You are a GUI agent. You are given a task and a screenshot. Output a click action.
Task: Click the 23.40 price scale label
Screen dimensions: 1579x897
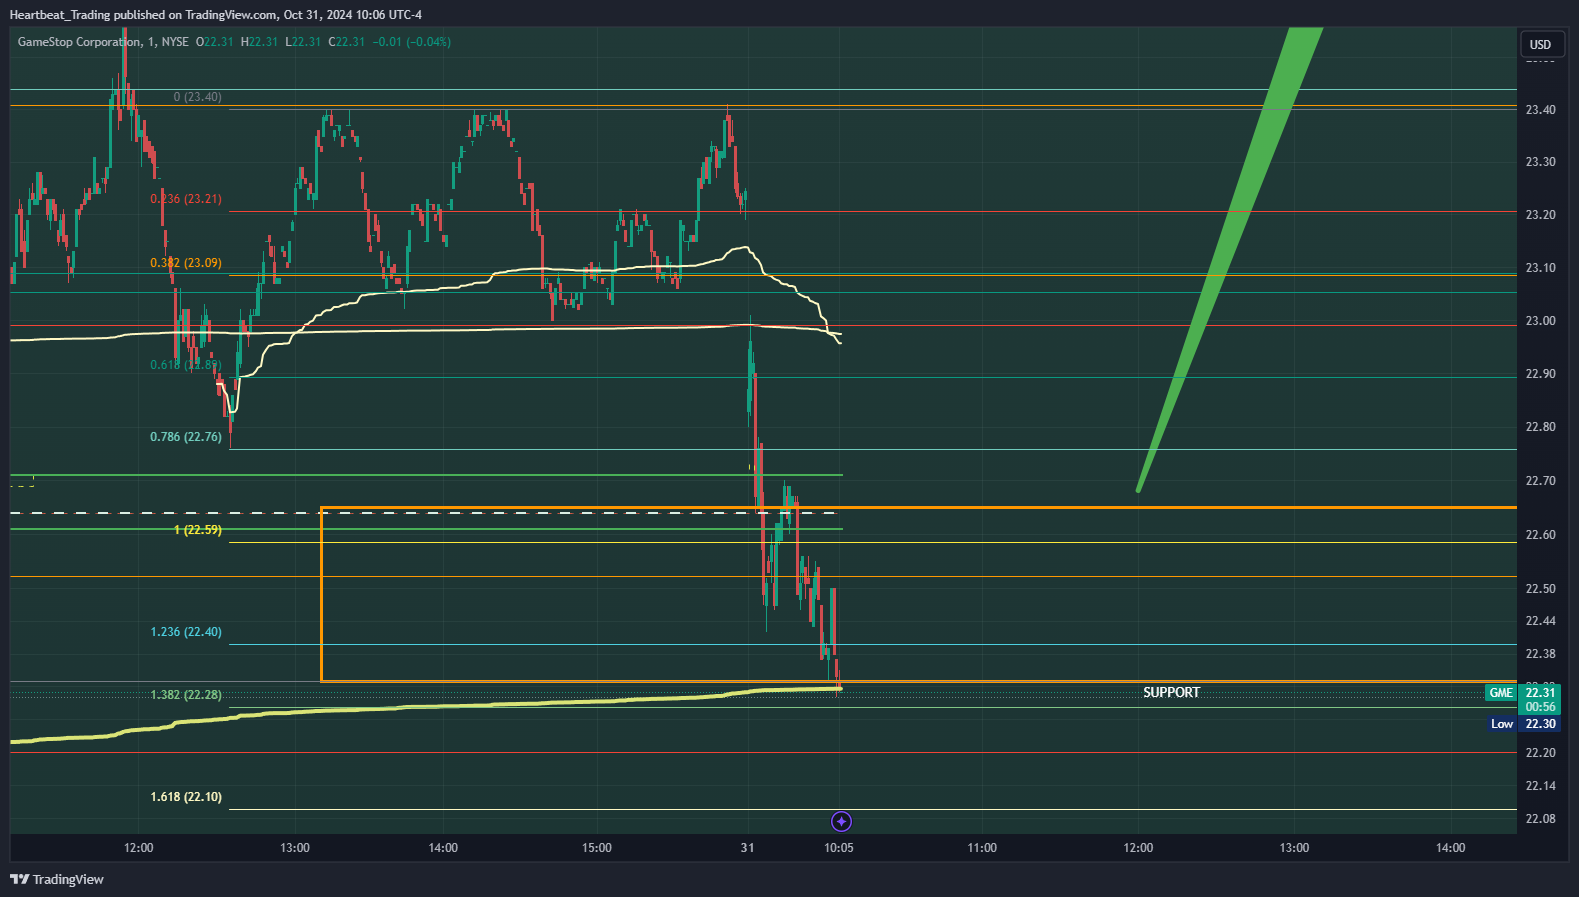pos(1540,110)
